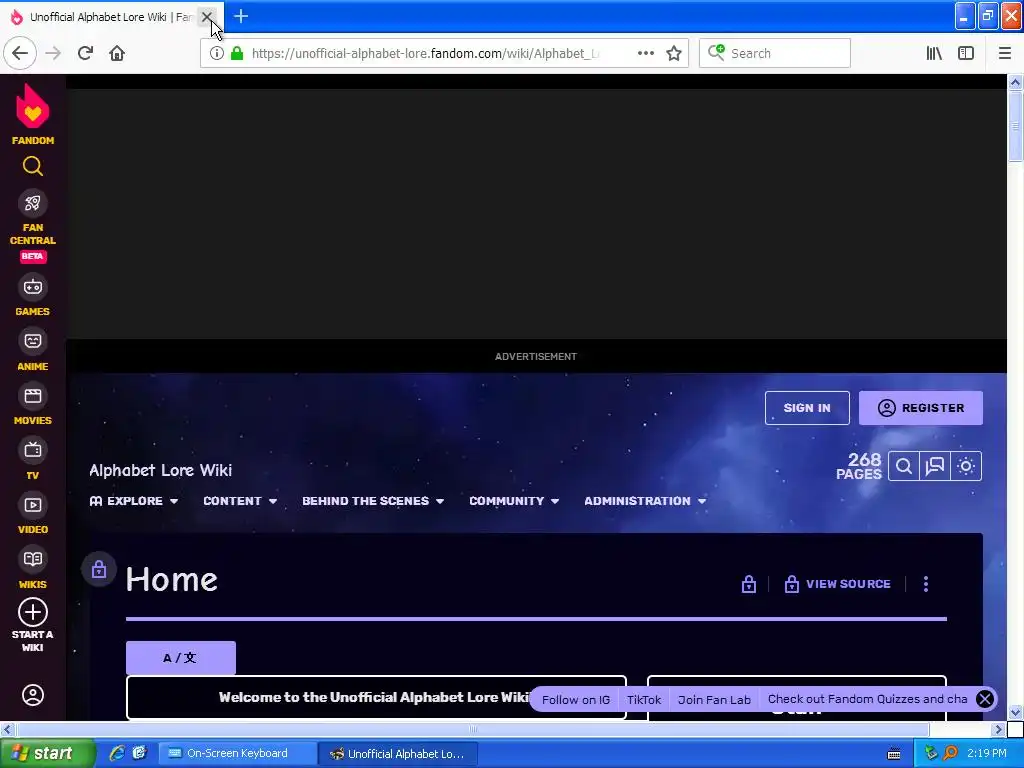Show site information icon in address bar
The width and height of the screenshot is (1024, 768).
tap(216, 54)
